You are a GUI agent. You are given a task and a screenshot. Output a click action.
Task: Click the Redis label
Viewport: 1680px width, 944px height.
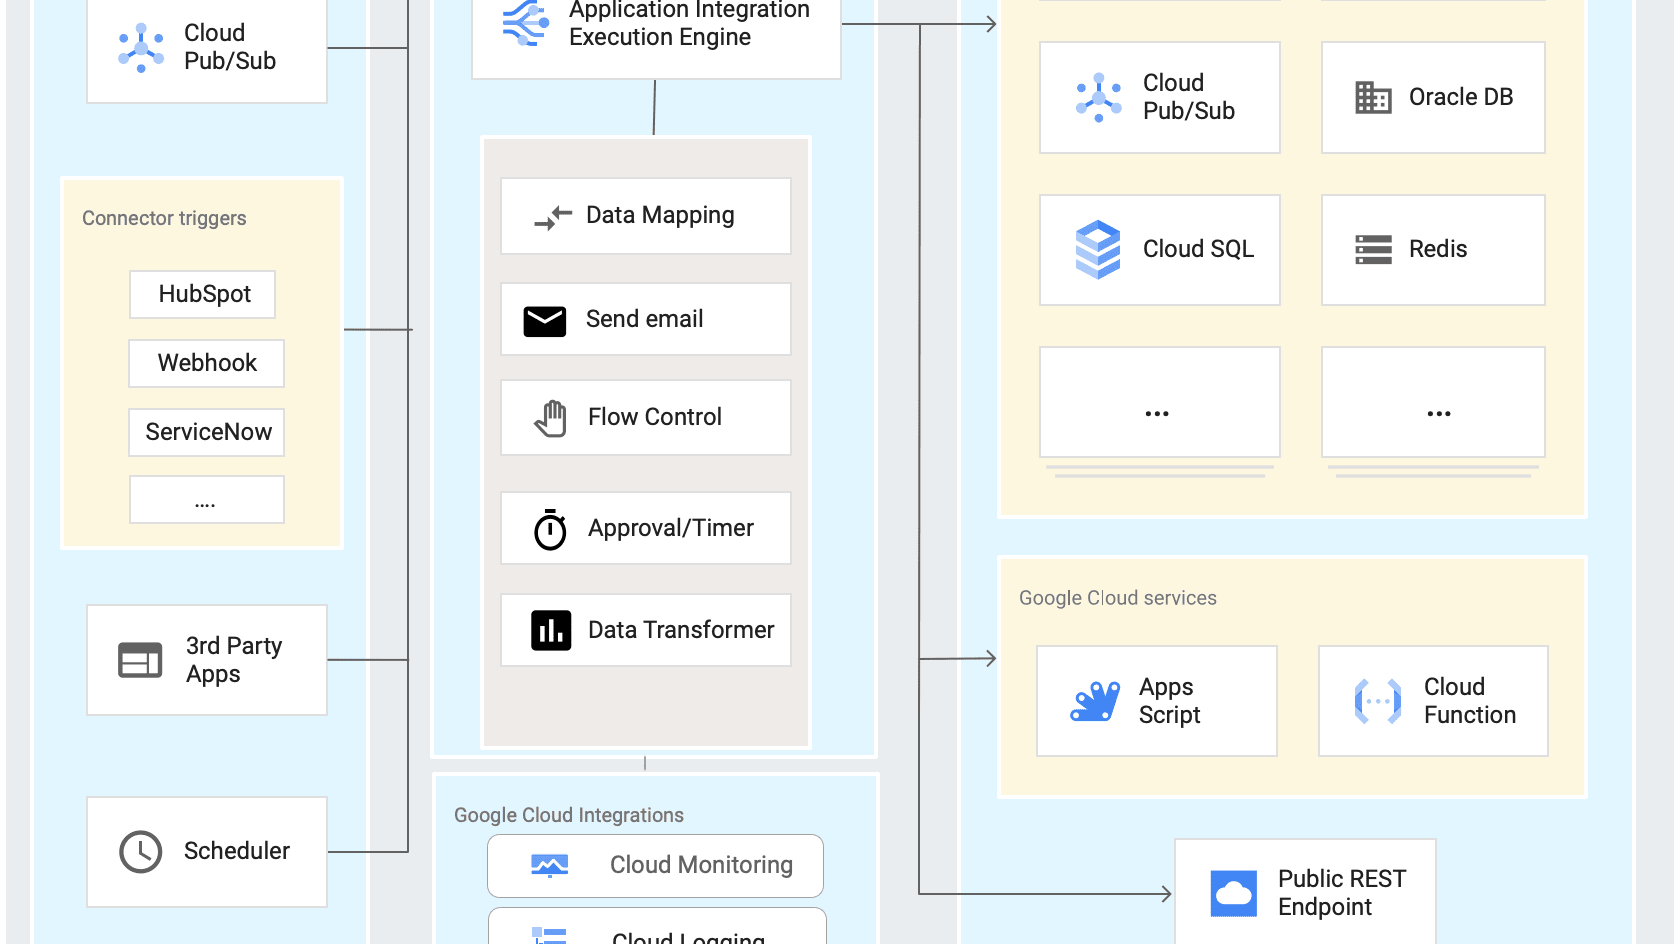pos(1438,249)
